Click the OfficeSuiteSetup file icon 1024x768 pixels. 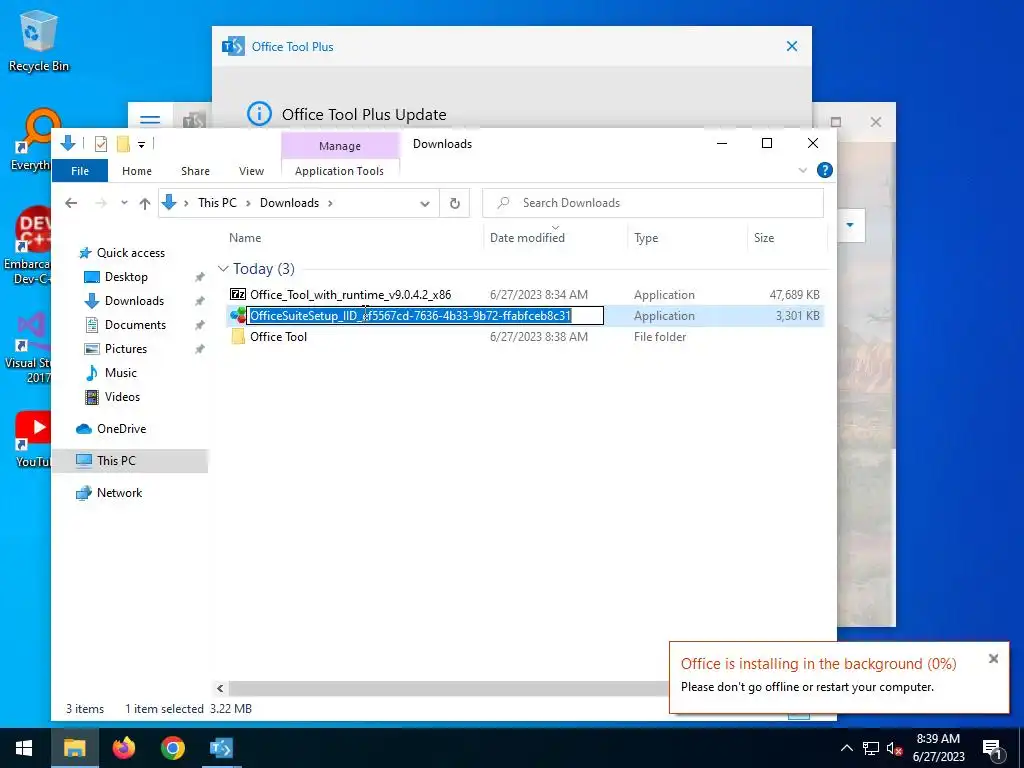(x=238, y=315)
